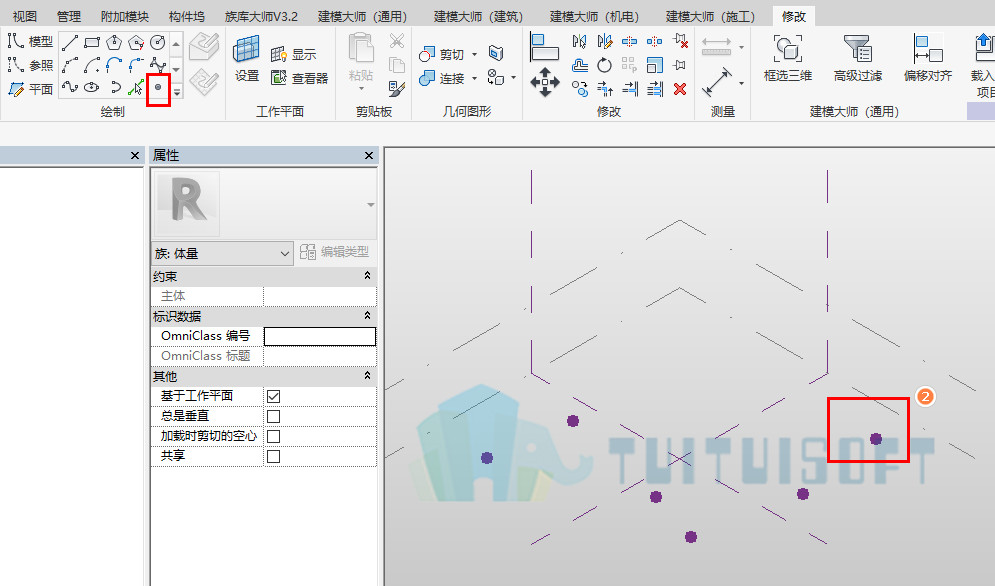Collapse the 约束 section
The image size is (995, 586).
tap(367, 276)
